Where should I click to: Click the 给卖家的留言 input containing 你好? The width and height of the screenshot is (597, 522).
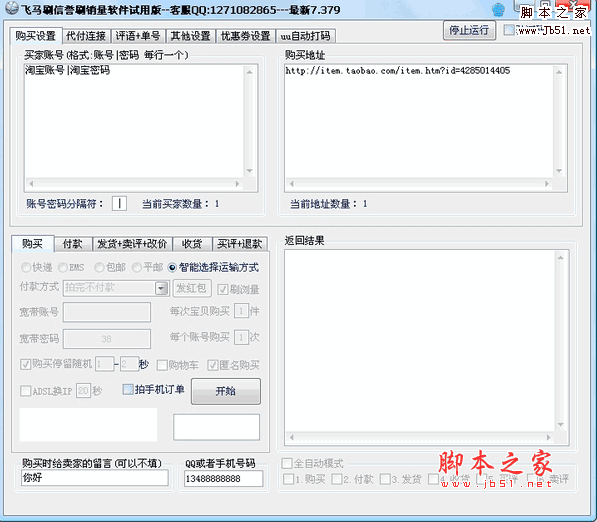(95, 477)
